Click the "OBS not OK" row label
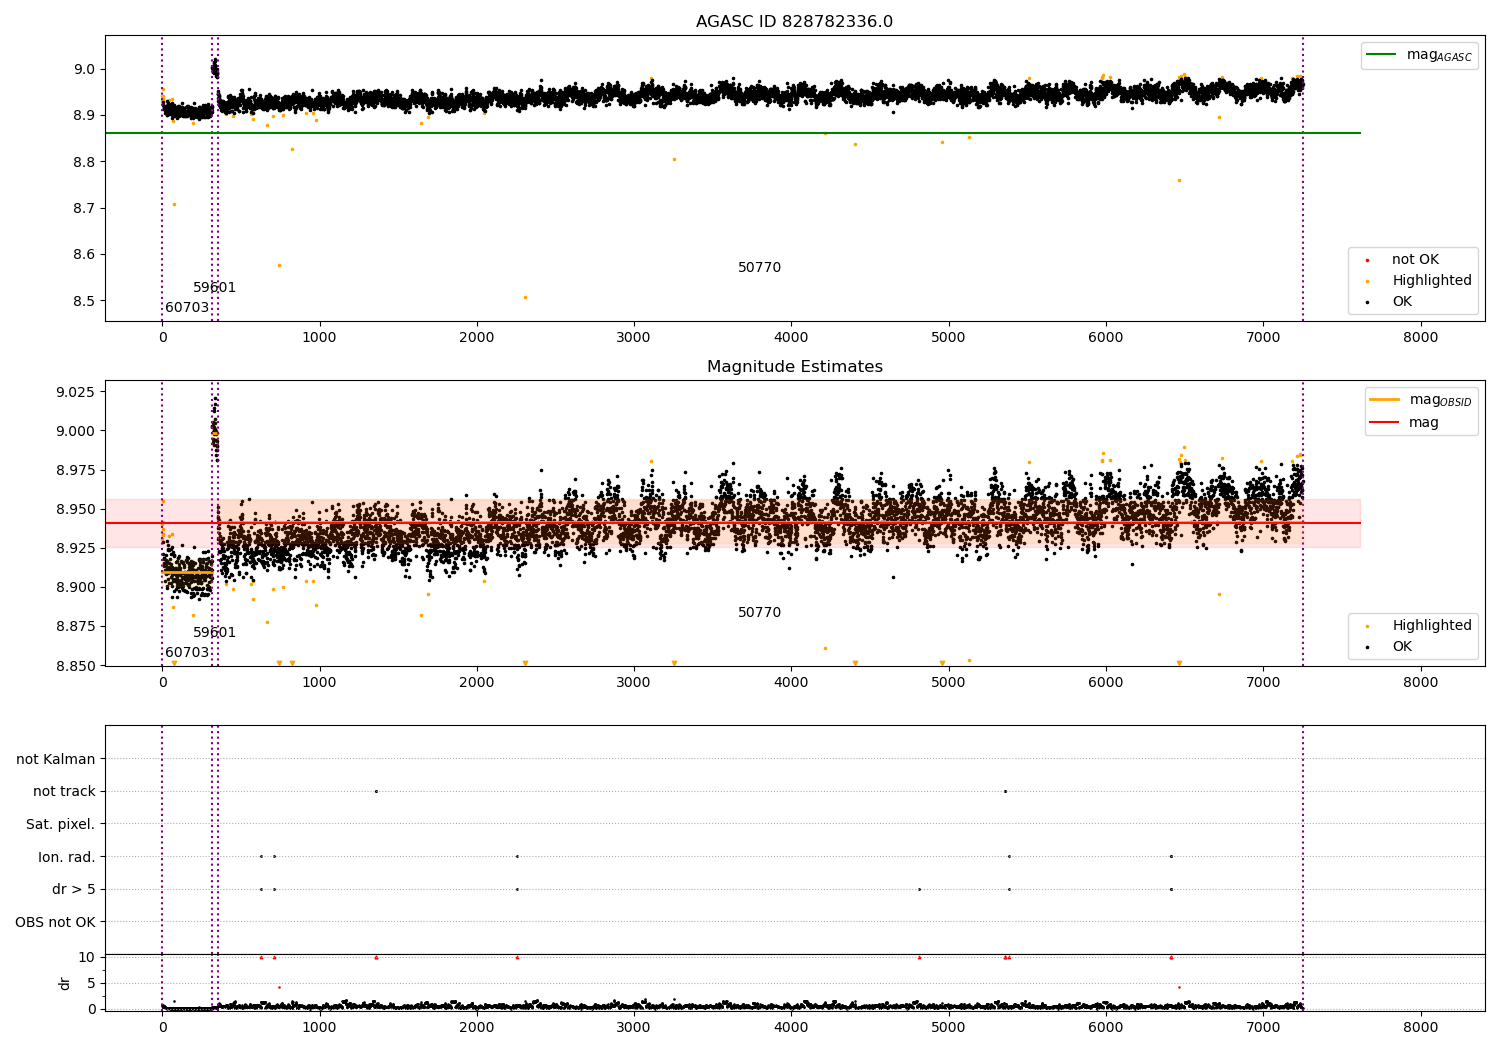The width and height of the screenshot is (1500, 1050). click(56, 922)
